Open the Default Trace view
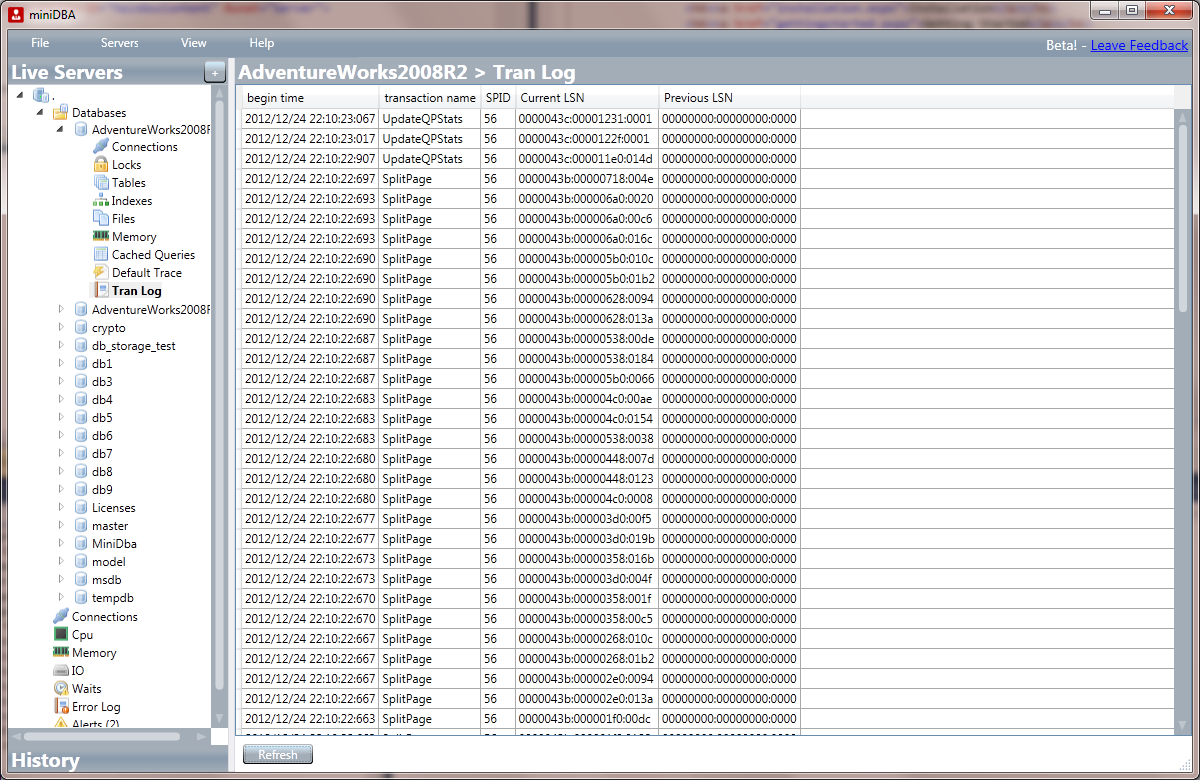1200x780 pixels. click(x=148, y=272)
